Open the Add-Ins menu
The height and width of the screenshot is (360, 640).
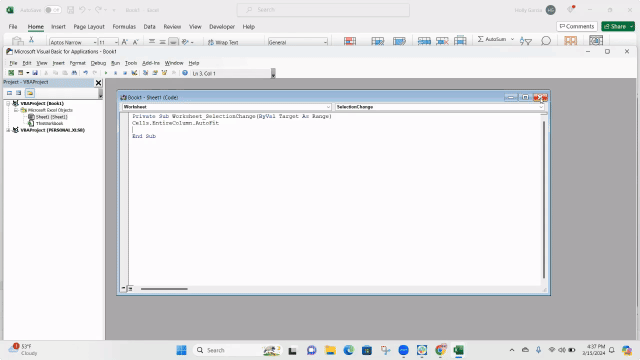(151, 63)
